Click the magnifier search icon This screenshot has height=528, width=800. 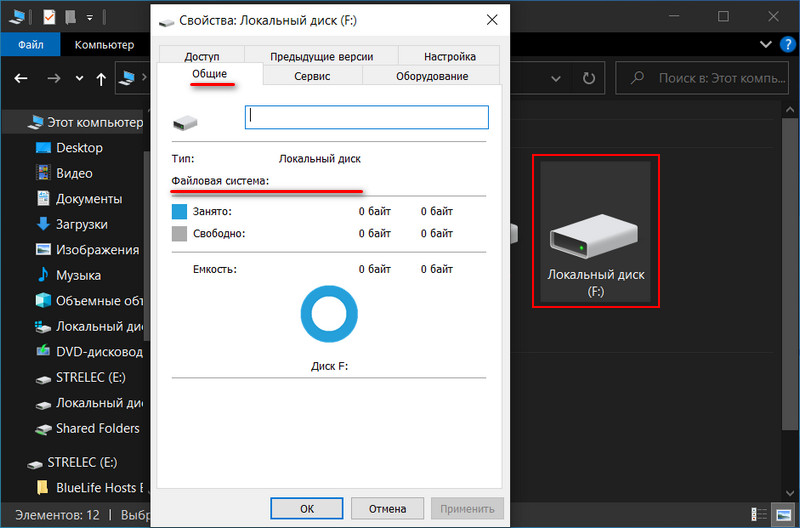637,78
